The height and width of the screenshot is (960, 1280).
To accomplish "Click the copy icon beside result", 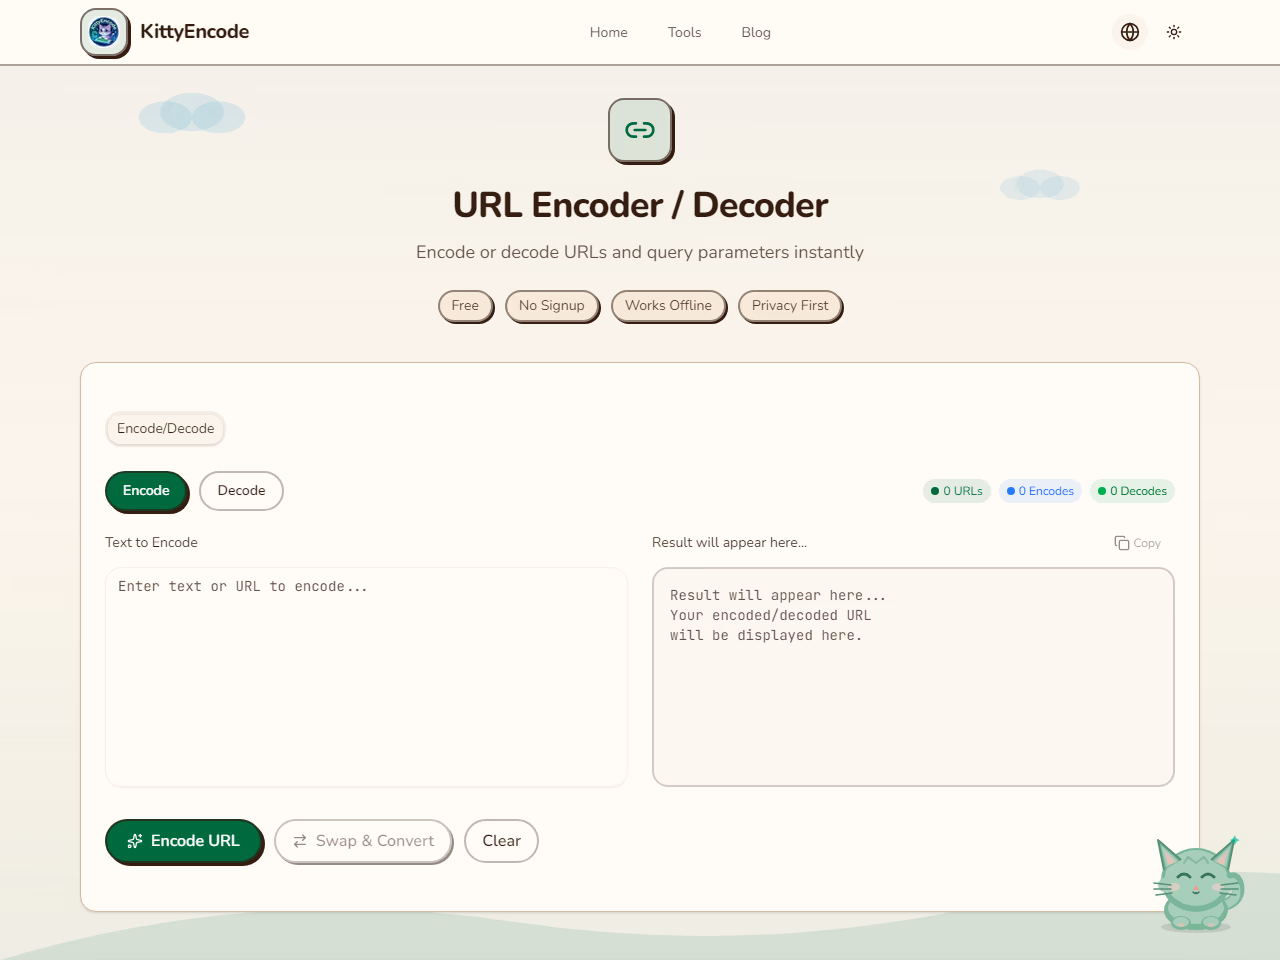I will 1122,543.
